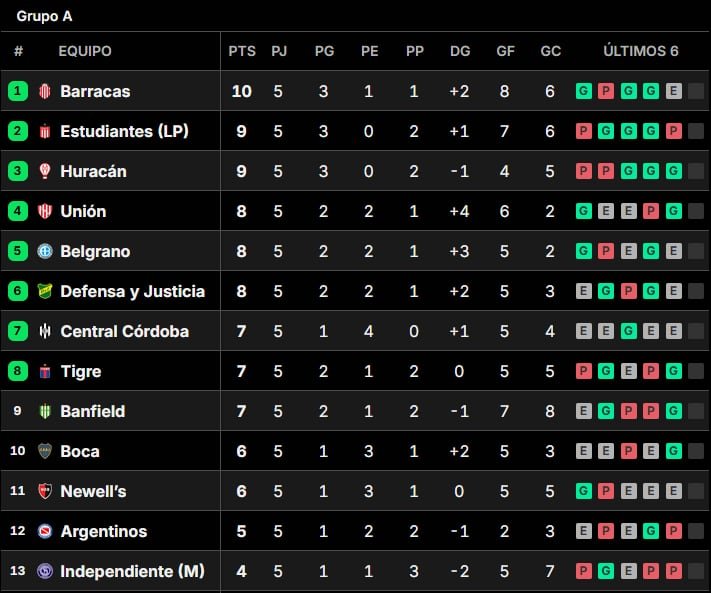This screenshot has height=593, width=711.
Task: Click the Belgrano team crest icon
Action: [x=45, y=251]
